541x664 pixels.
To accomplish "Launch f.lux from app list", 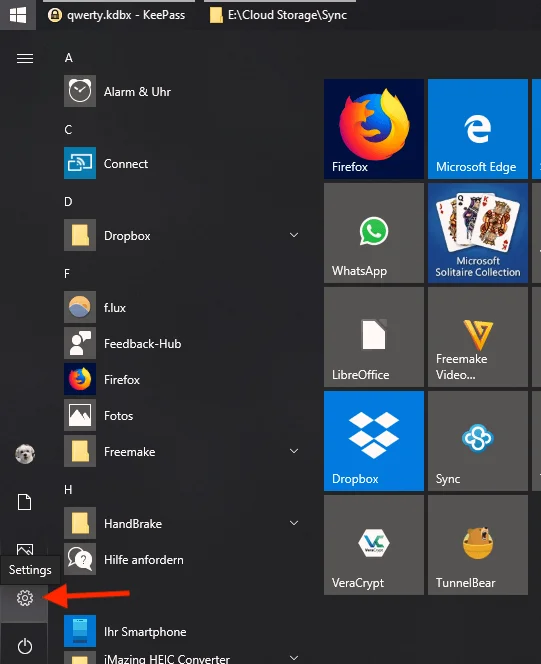I will [x=182, y=307].
